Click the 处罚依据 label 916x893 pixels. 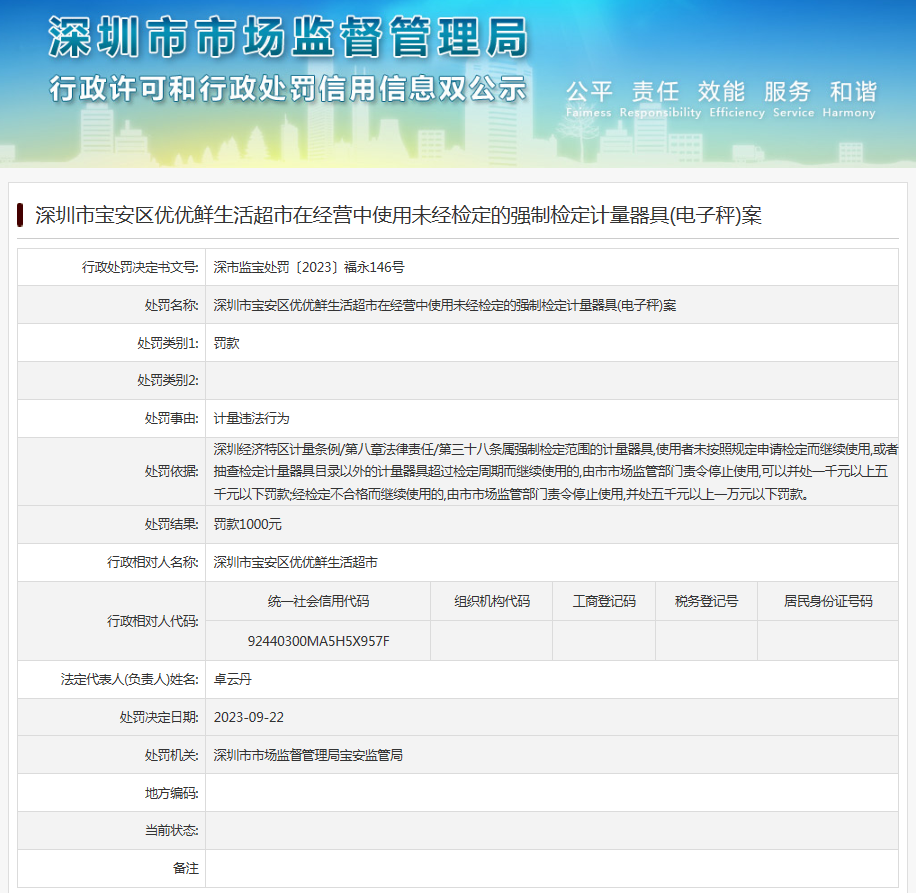[172, 471]
